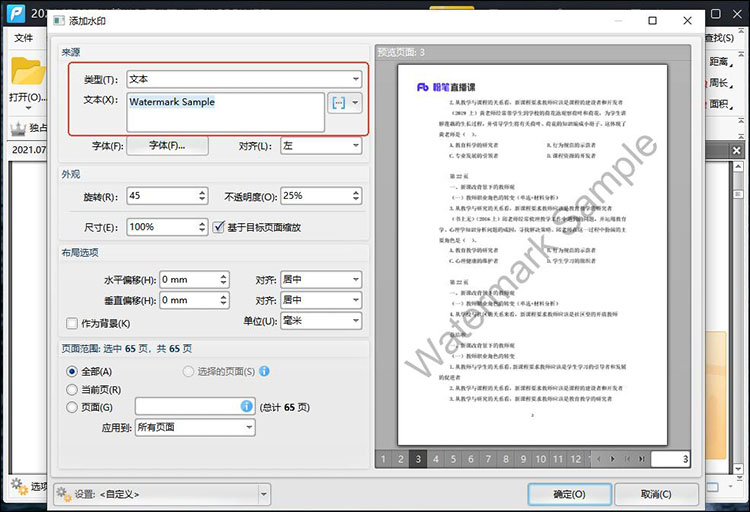750x512 pixels.
Task: Maximize the 添加水印 dialog
Action: (652, 21)
